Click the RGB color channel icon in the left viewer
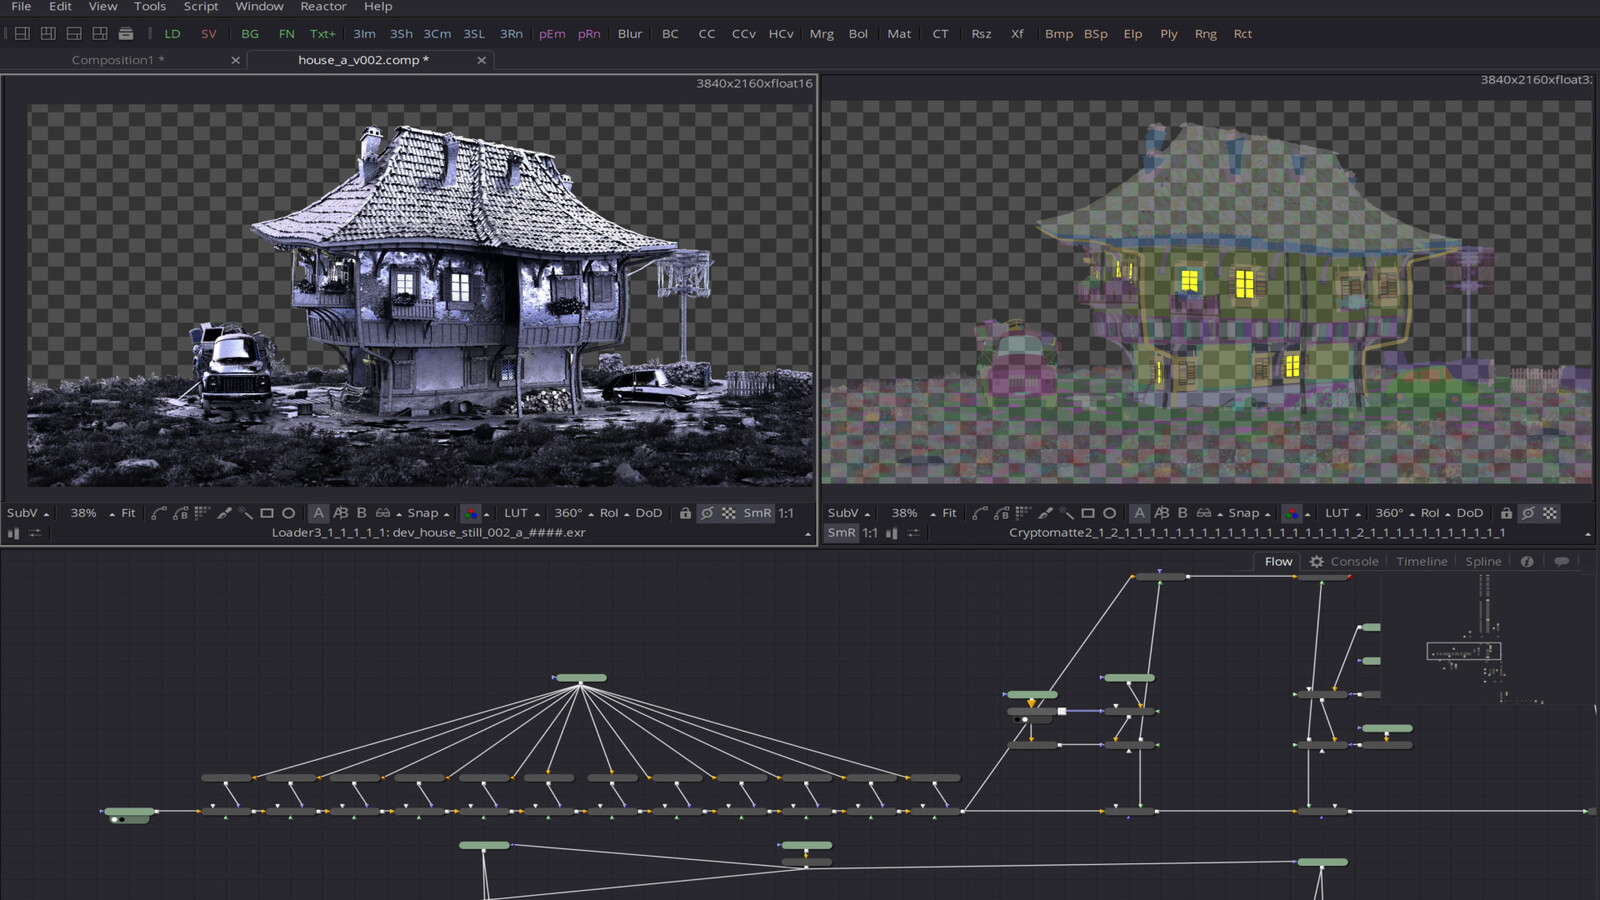 click(470, 512)
